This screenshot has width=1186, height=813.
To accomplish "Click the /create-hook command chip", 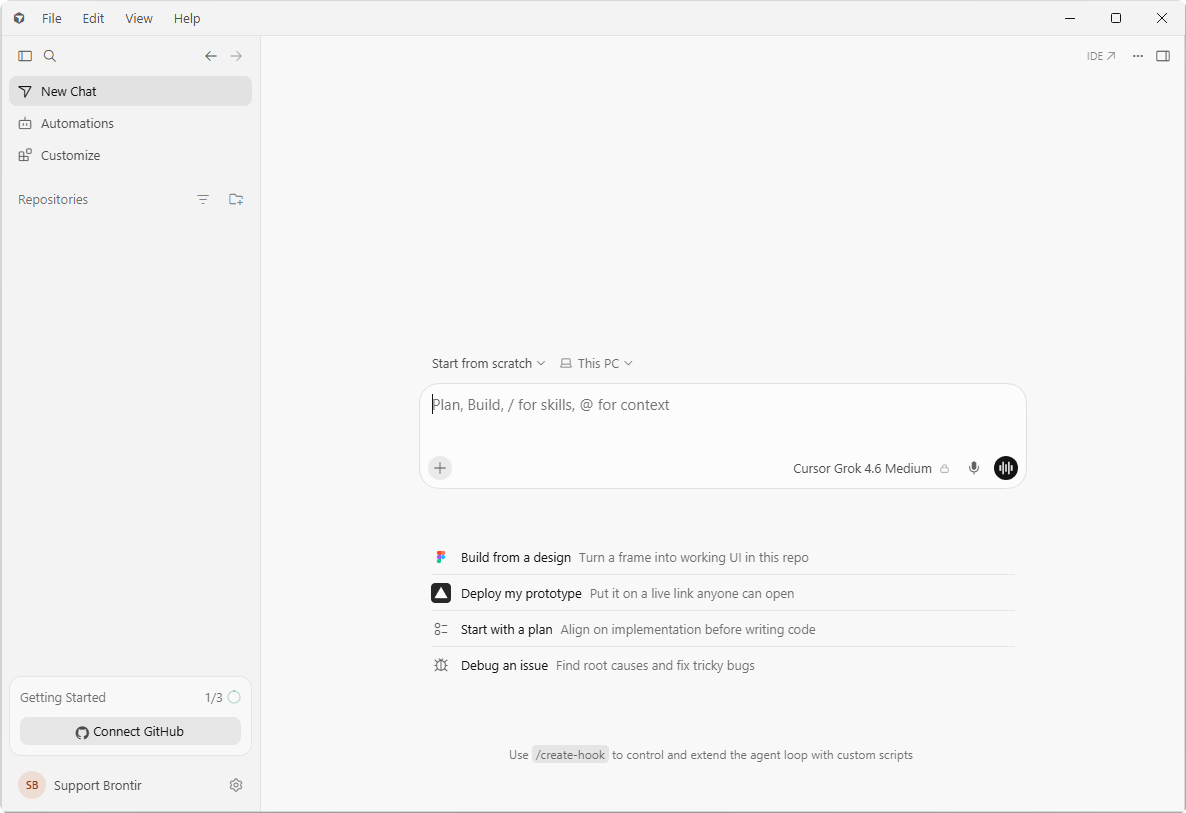I will 570,755.
